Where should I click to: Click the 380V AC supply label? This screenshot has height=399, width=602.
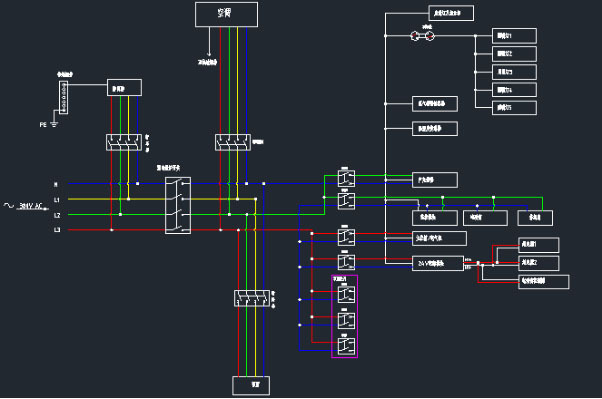[x=31, y=206]
